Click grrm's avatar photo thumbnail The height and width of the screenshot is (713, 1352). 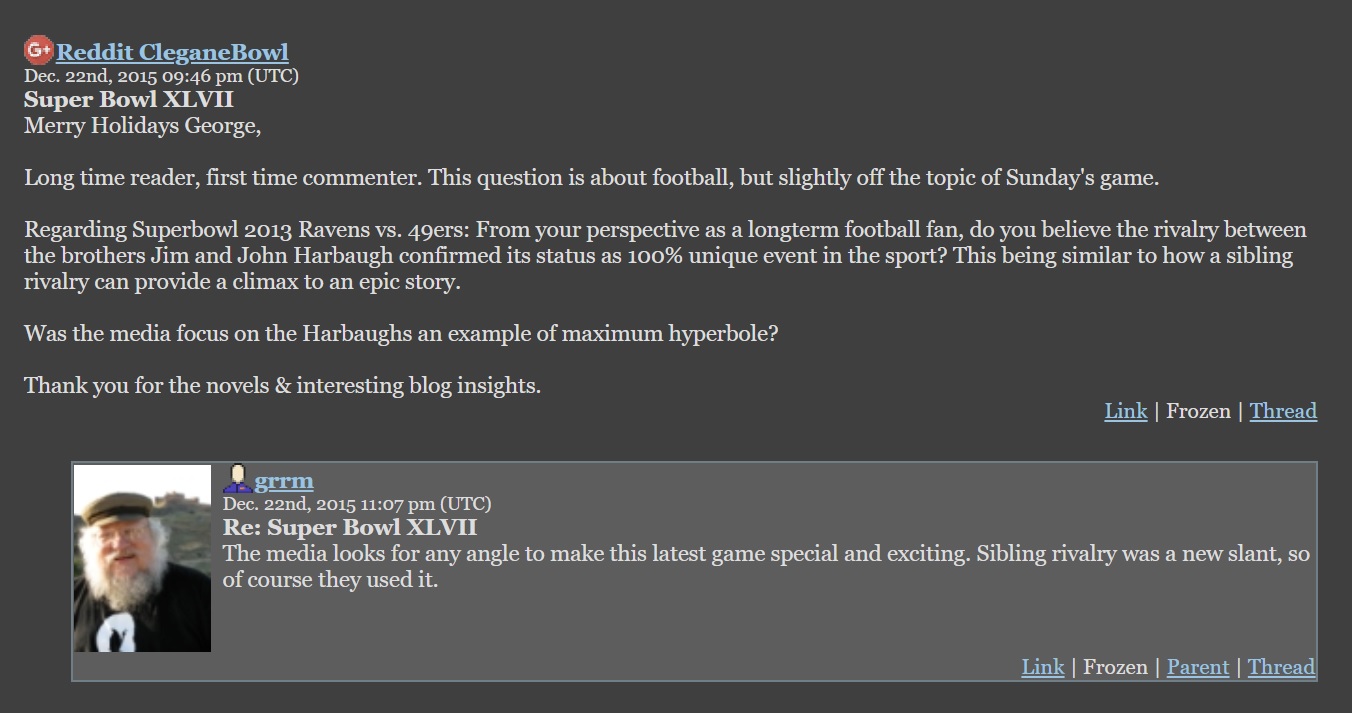point(142,558)
